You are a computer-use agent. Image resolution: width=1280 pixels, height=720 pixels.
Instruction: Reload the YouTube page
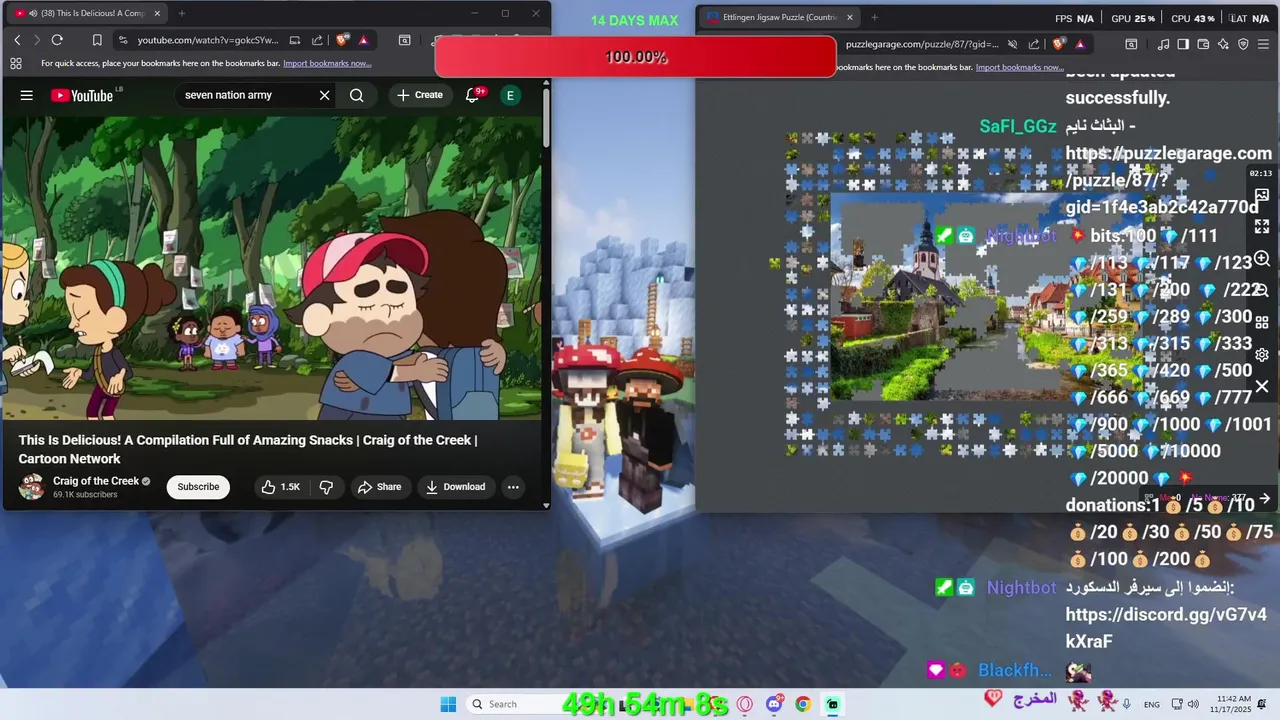pyautogui.click(x=57, y=40)
